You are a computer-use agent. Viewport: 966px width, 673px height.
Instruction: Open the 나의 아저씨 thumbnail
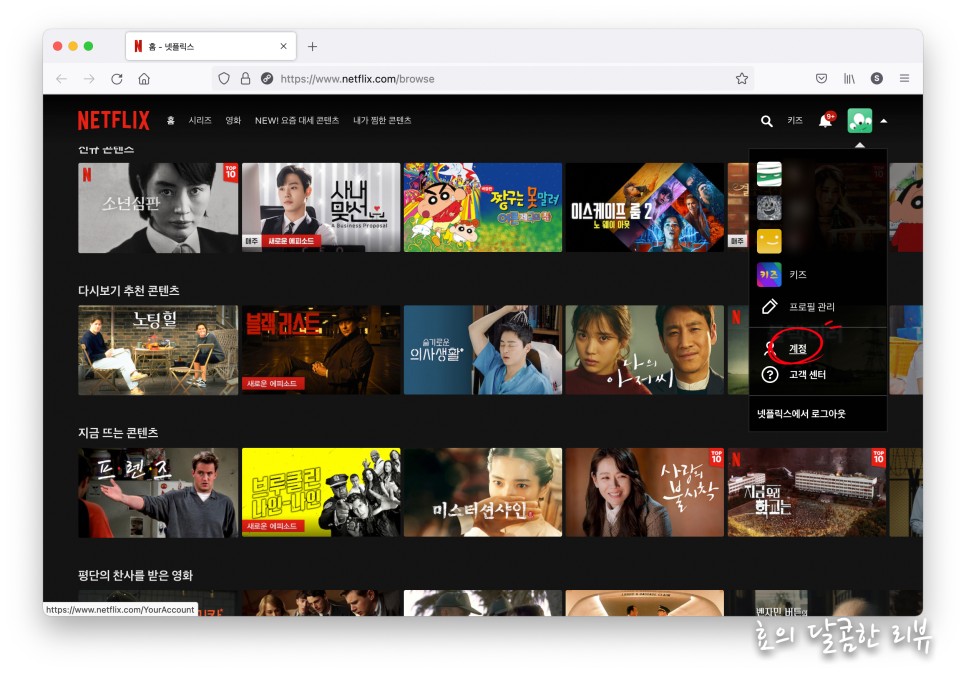coord(644,350)
